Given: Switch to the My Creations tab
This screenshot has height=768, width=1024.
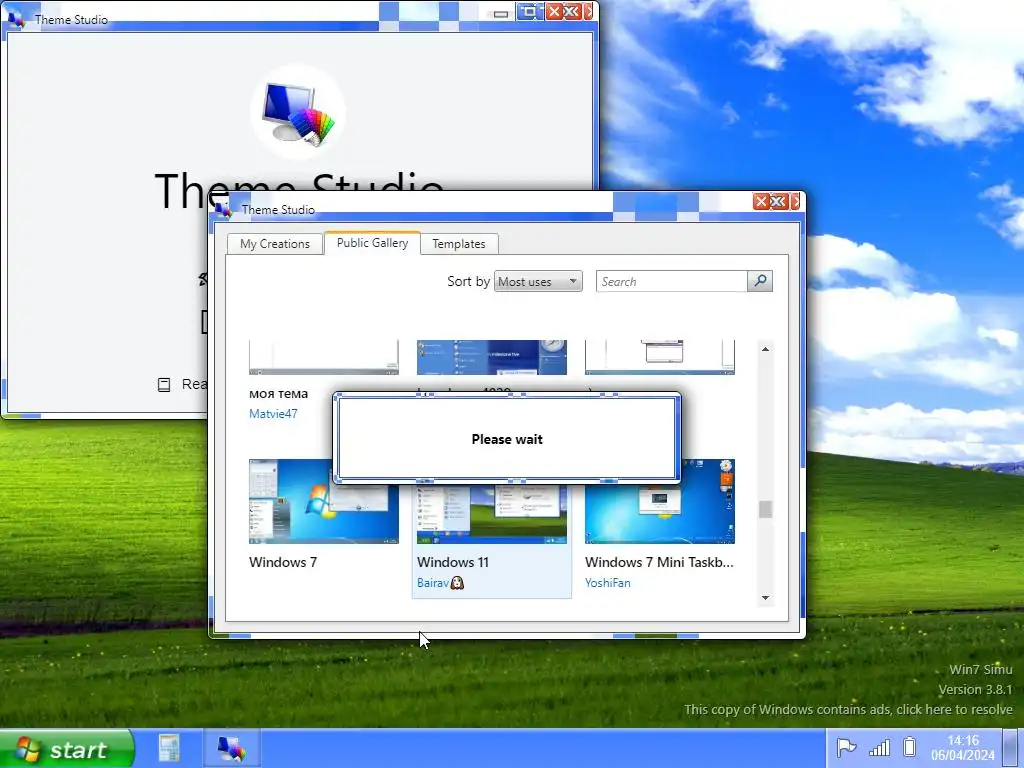Looking at the screenshot, I should [275, 244].
